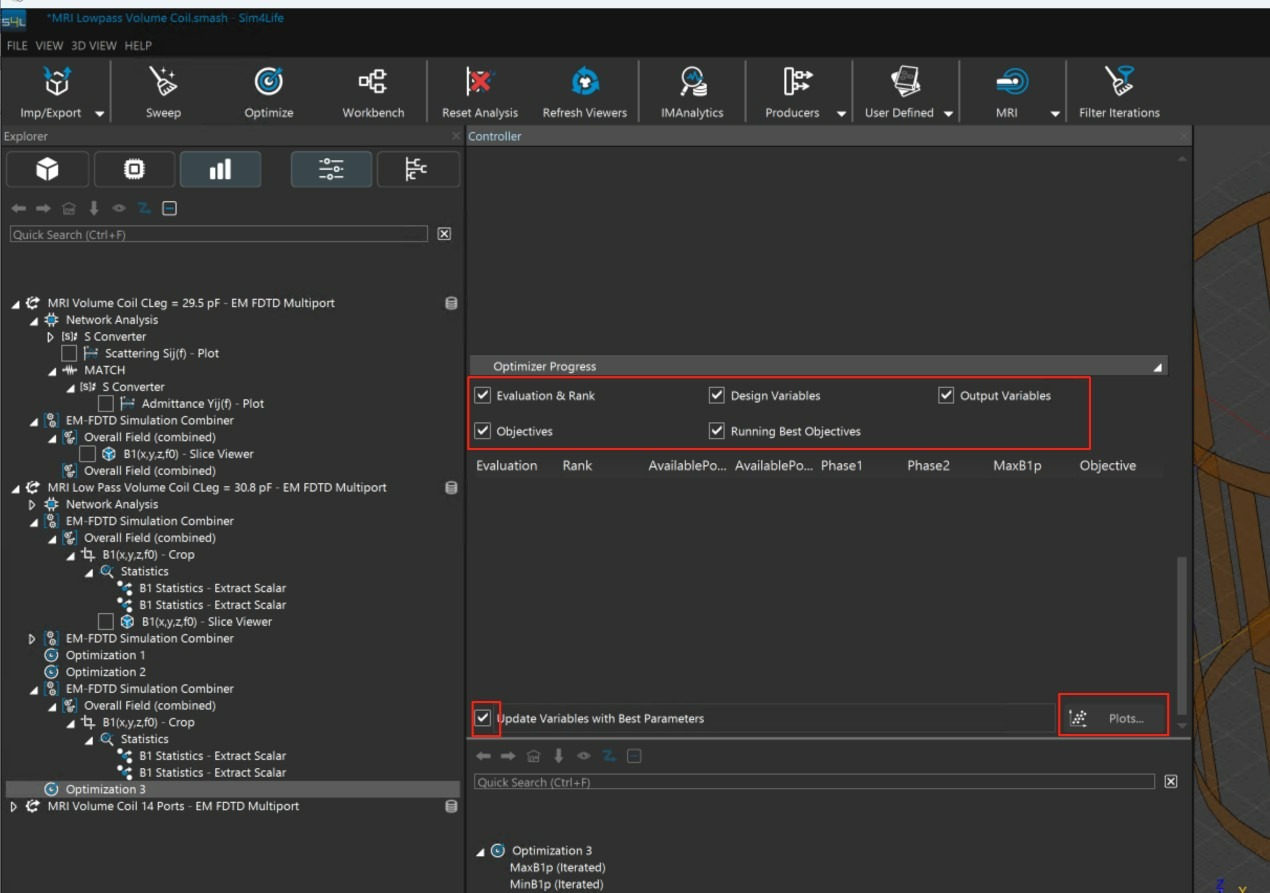Open the 3D VIEW menu
Image resolution: width=1270 pixels, height=893 pixels.
[x=94, y=46]
